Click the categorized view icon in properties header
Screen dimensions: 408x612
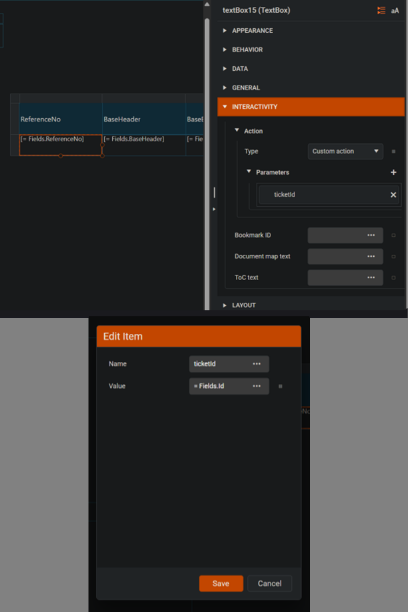point(381,11)
